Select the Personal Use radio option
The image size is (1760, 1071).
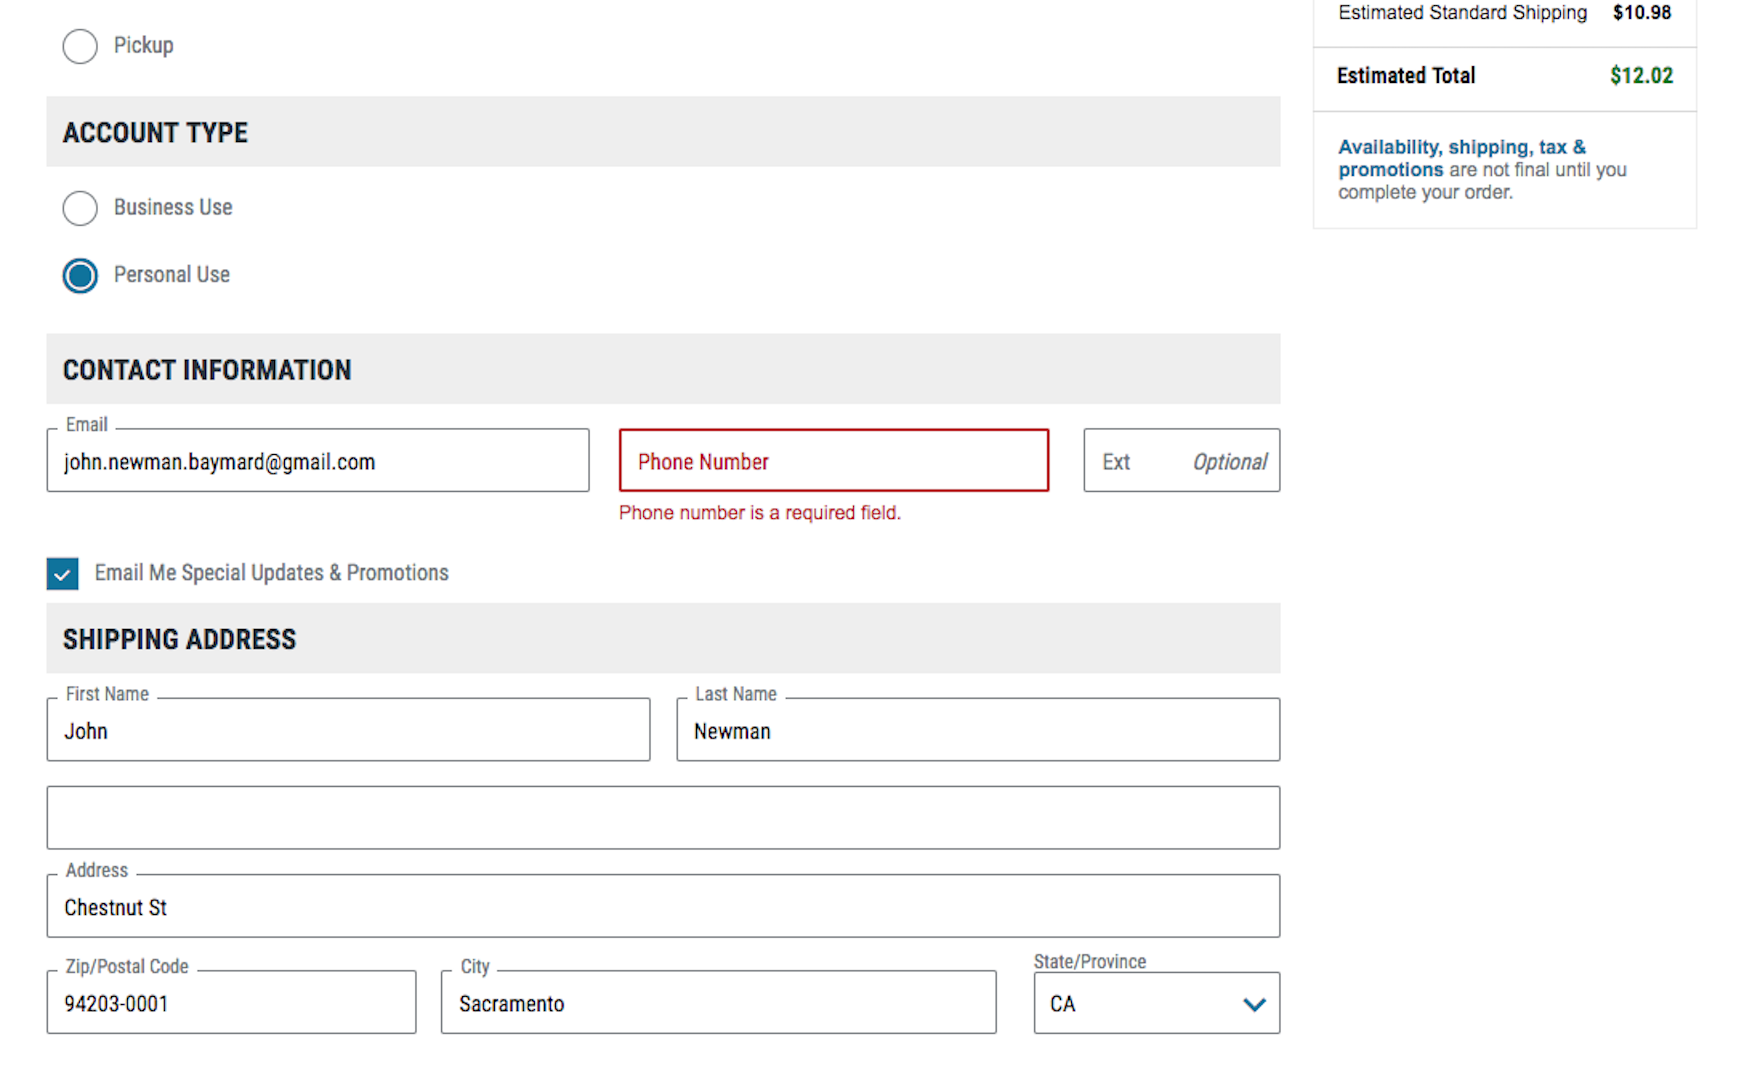[80, 275]
